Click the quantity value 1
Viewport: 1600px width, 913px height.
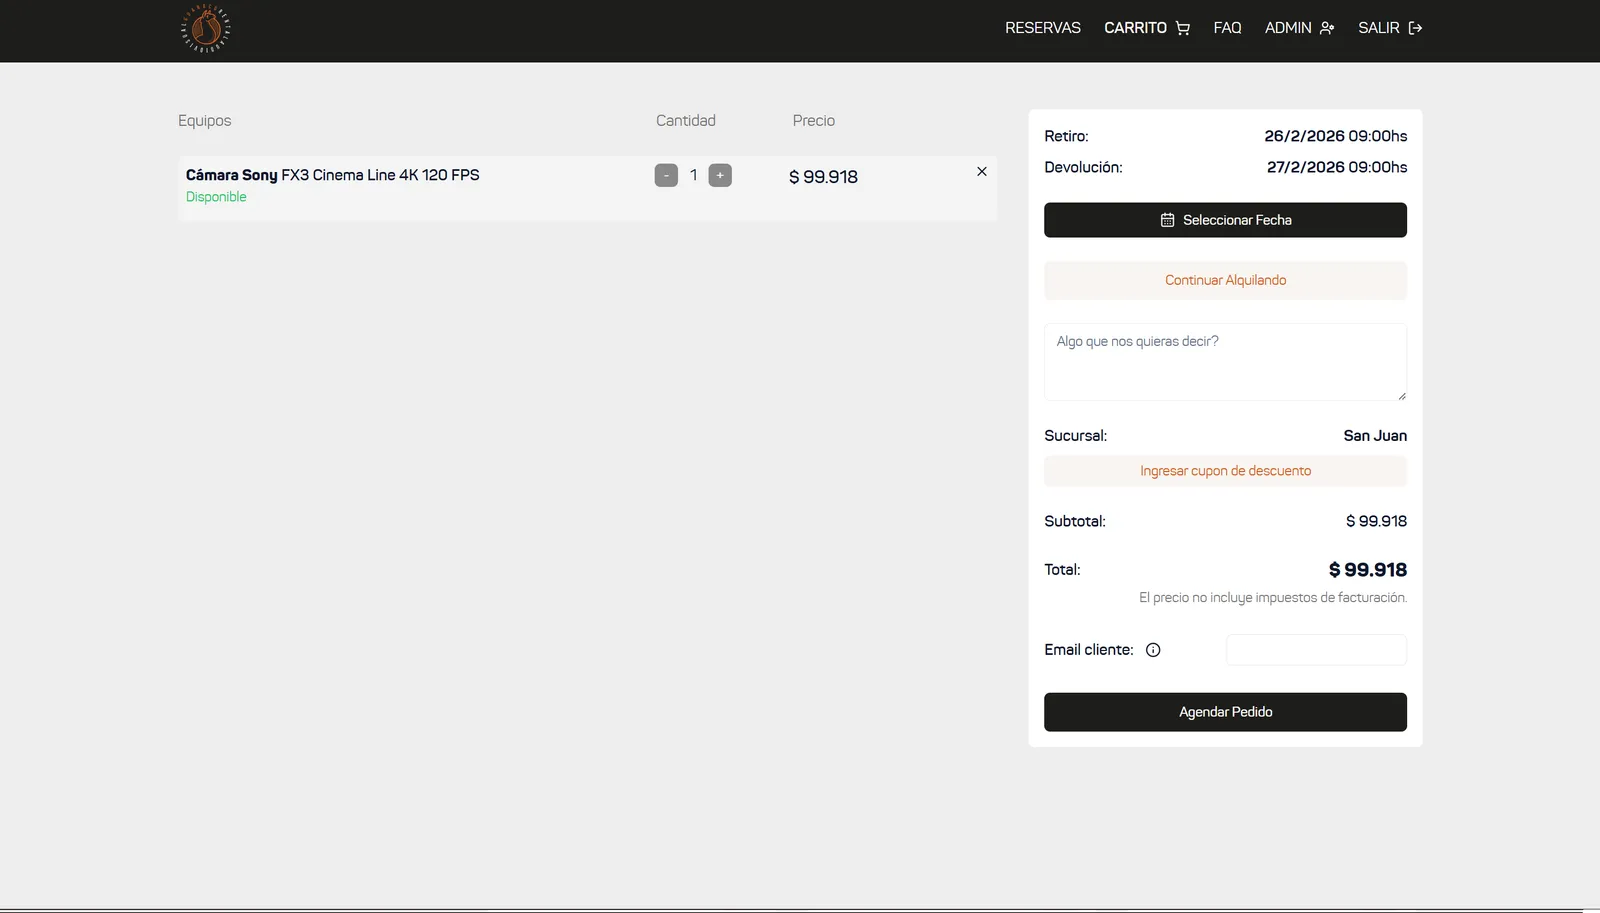tap(693, 175)
